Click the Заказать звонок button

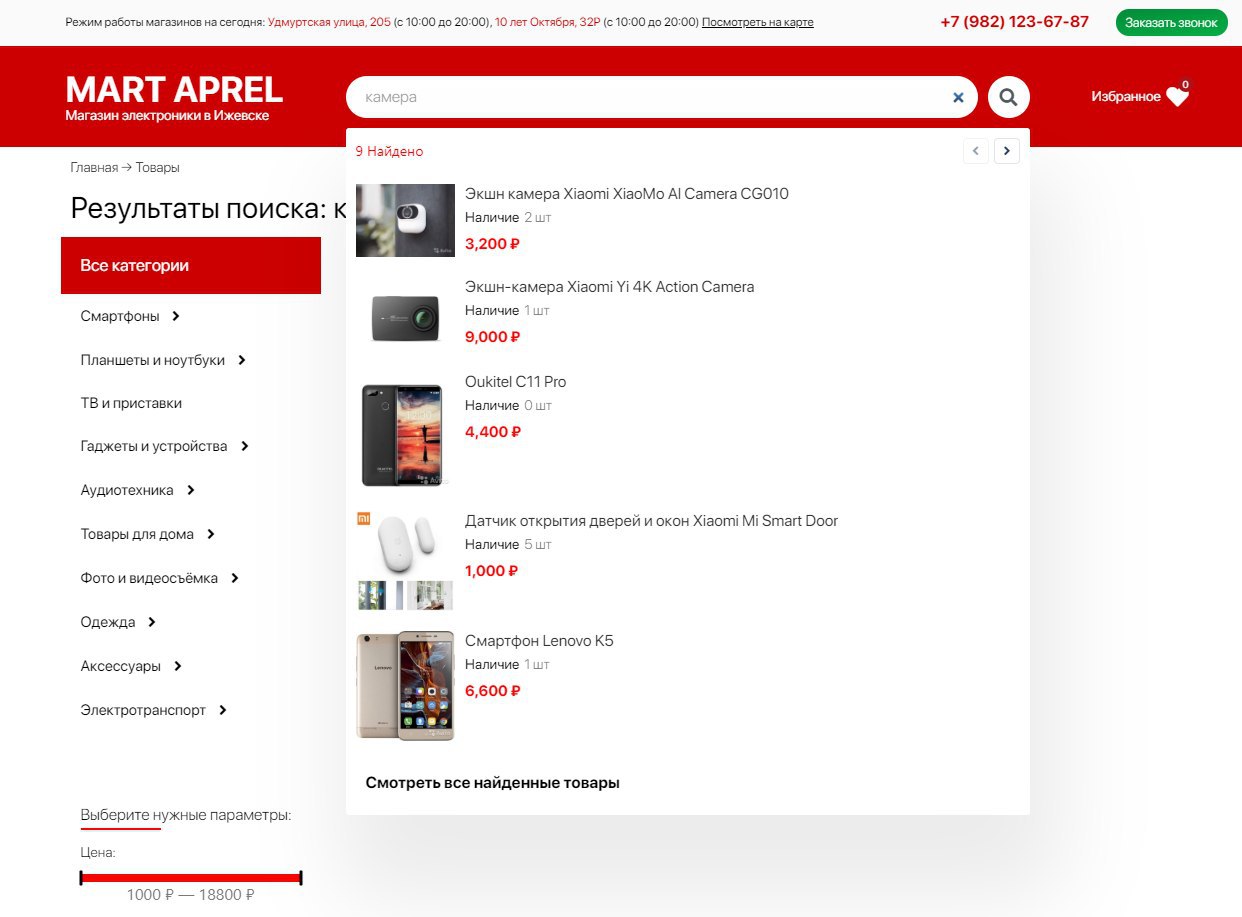click(1171, 22)
